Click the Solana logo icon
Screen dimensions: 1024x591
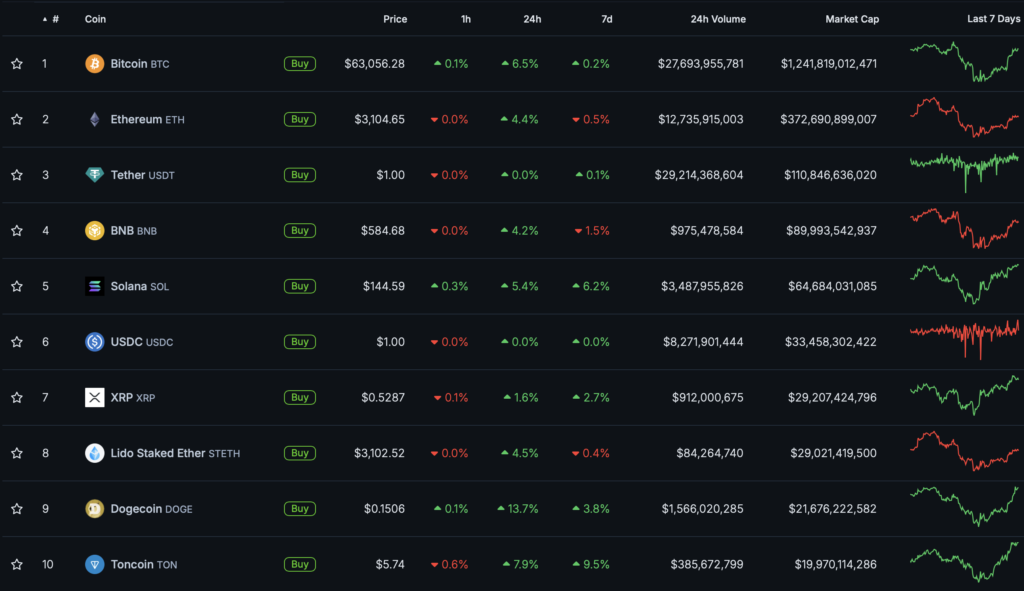94,286
